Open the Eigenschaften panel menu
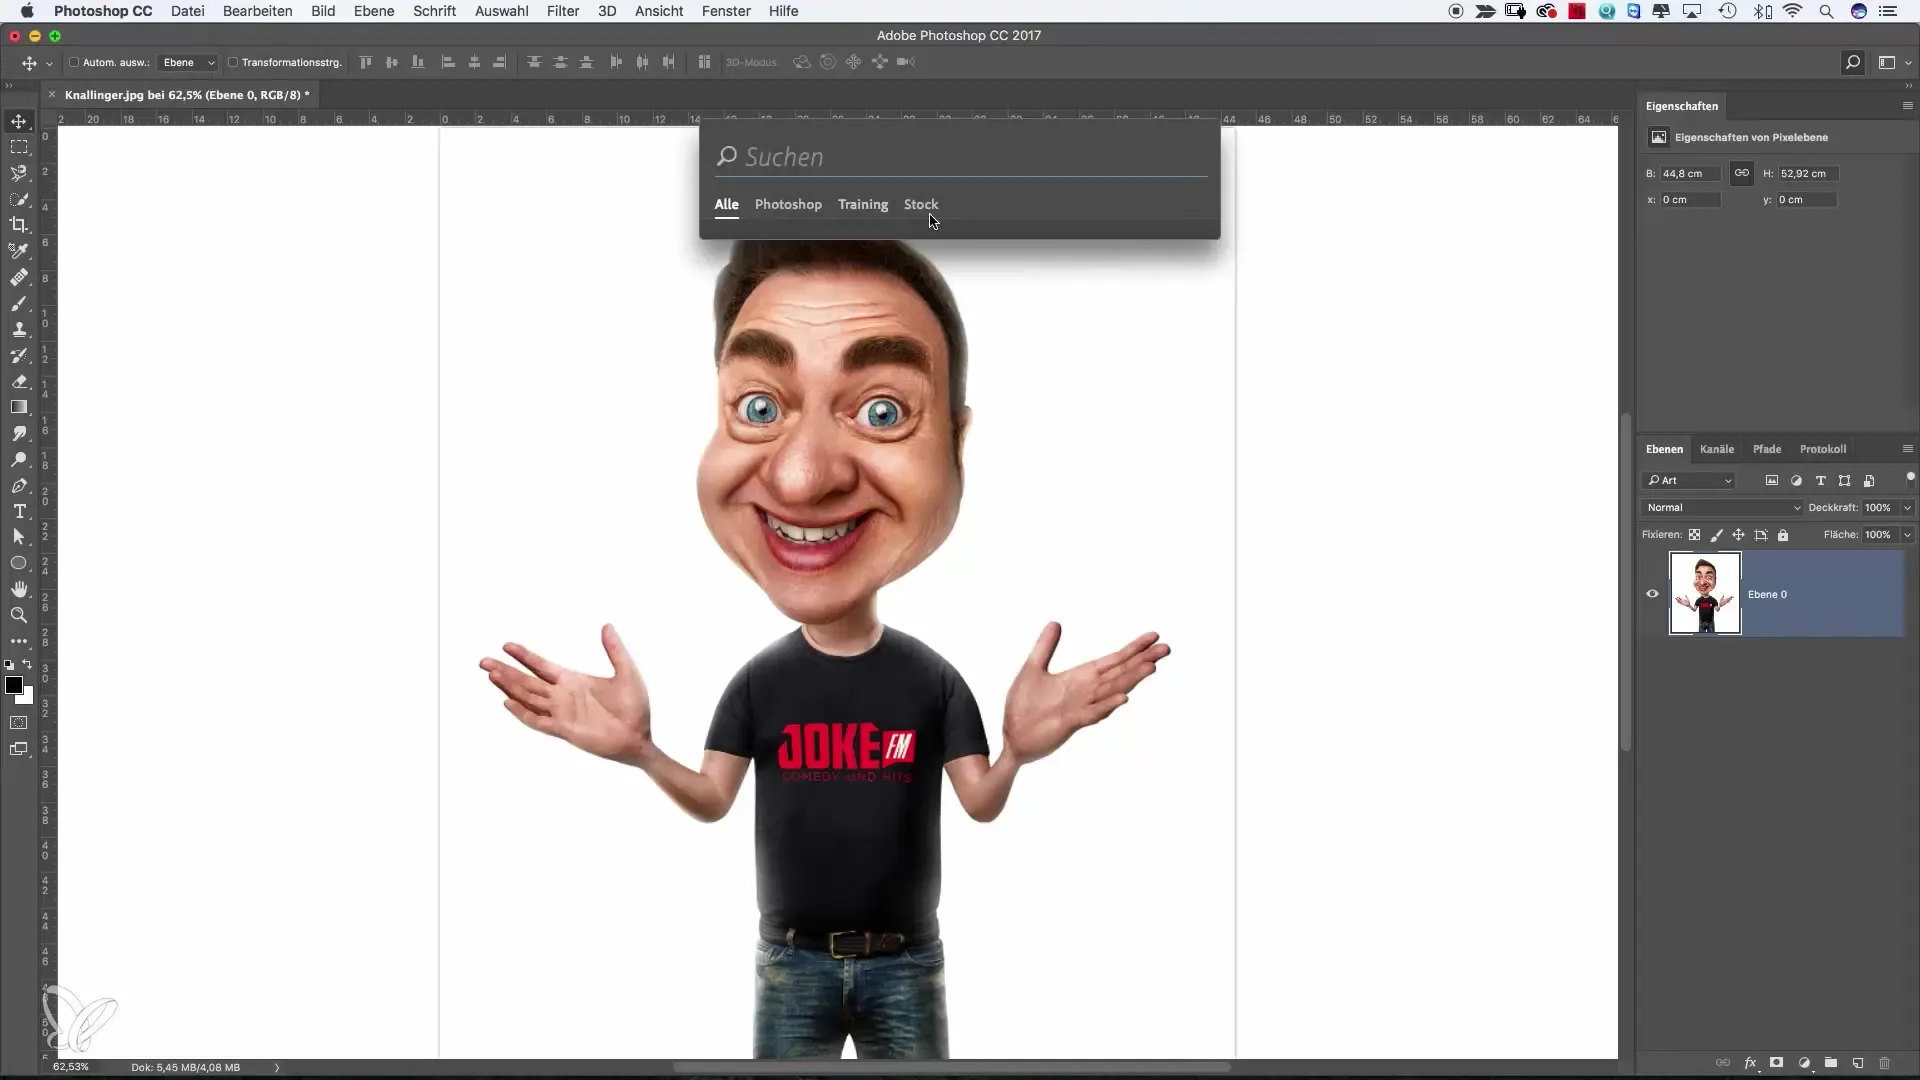 [1907, 106]
